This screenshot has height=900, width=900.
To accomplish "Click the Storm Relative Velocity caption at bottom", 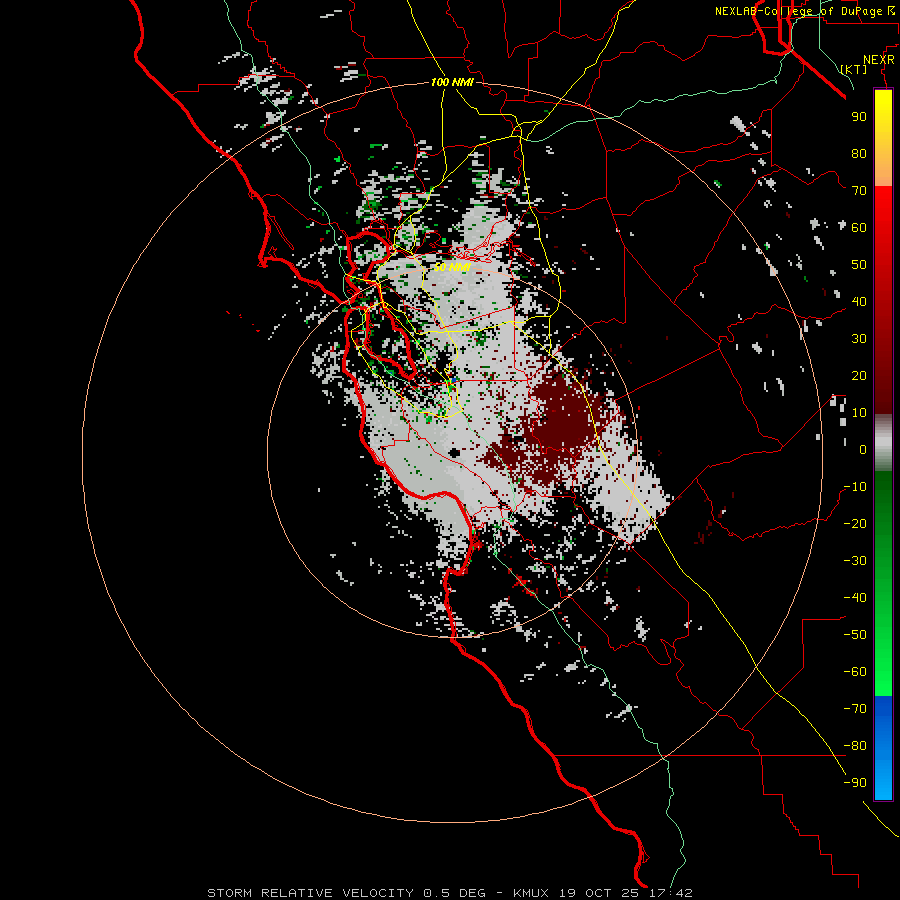I will pos(450,893).
